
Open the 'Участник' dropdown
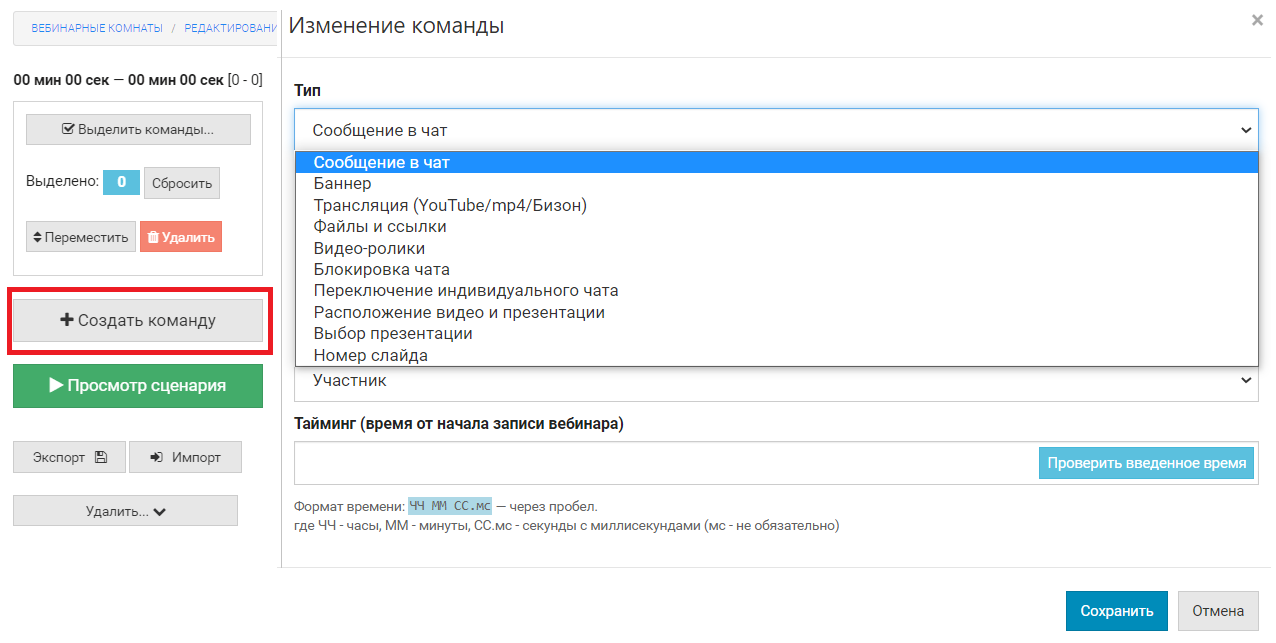pyautogui.click(x=775, y=381)
